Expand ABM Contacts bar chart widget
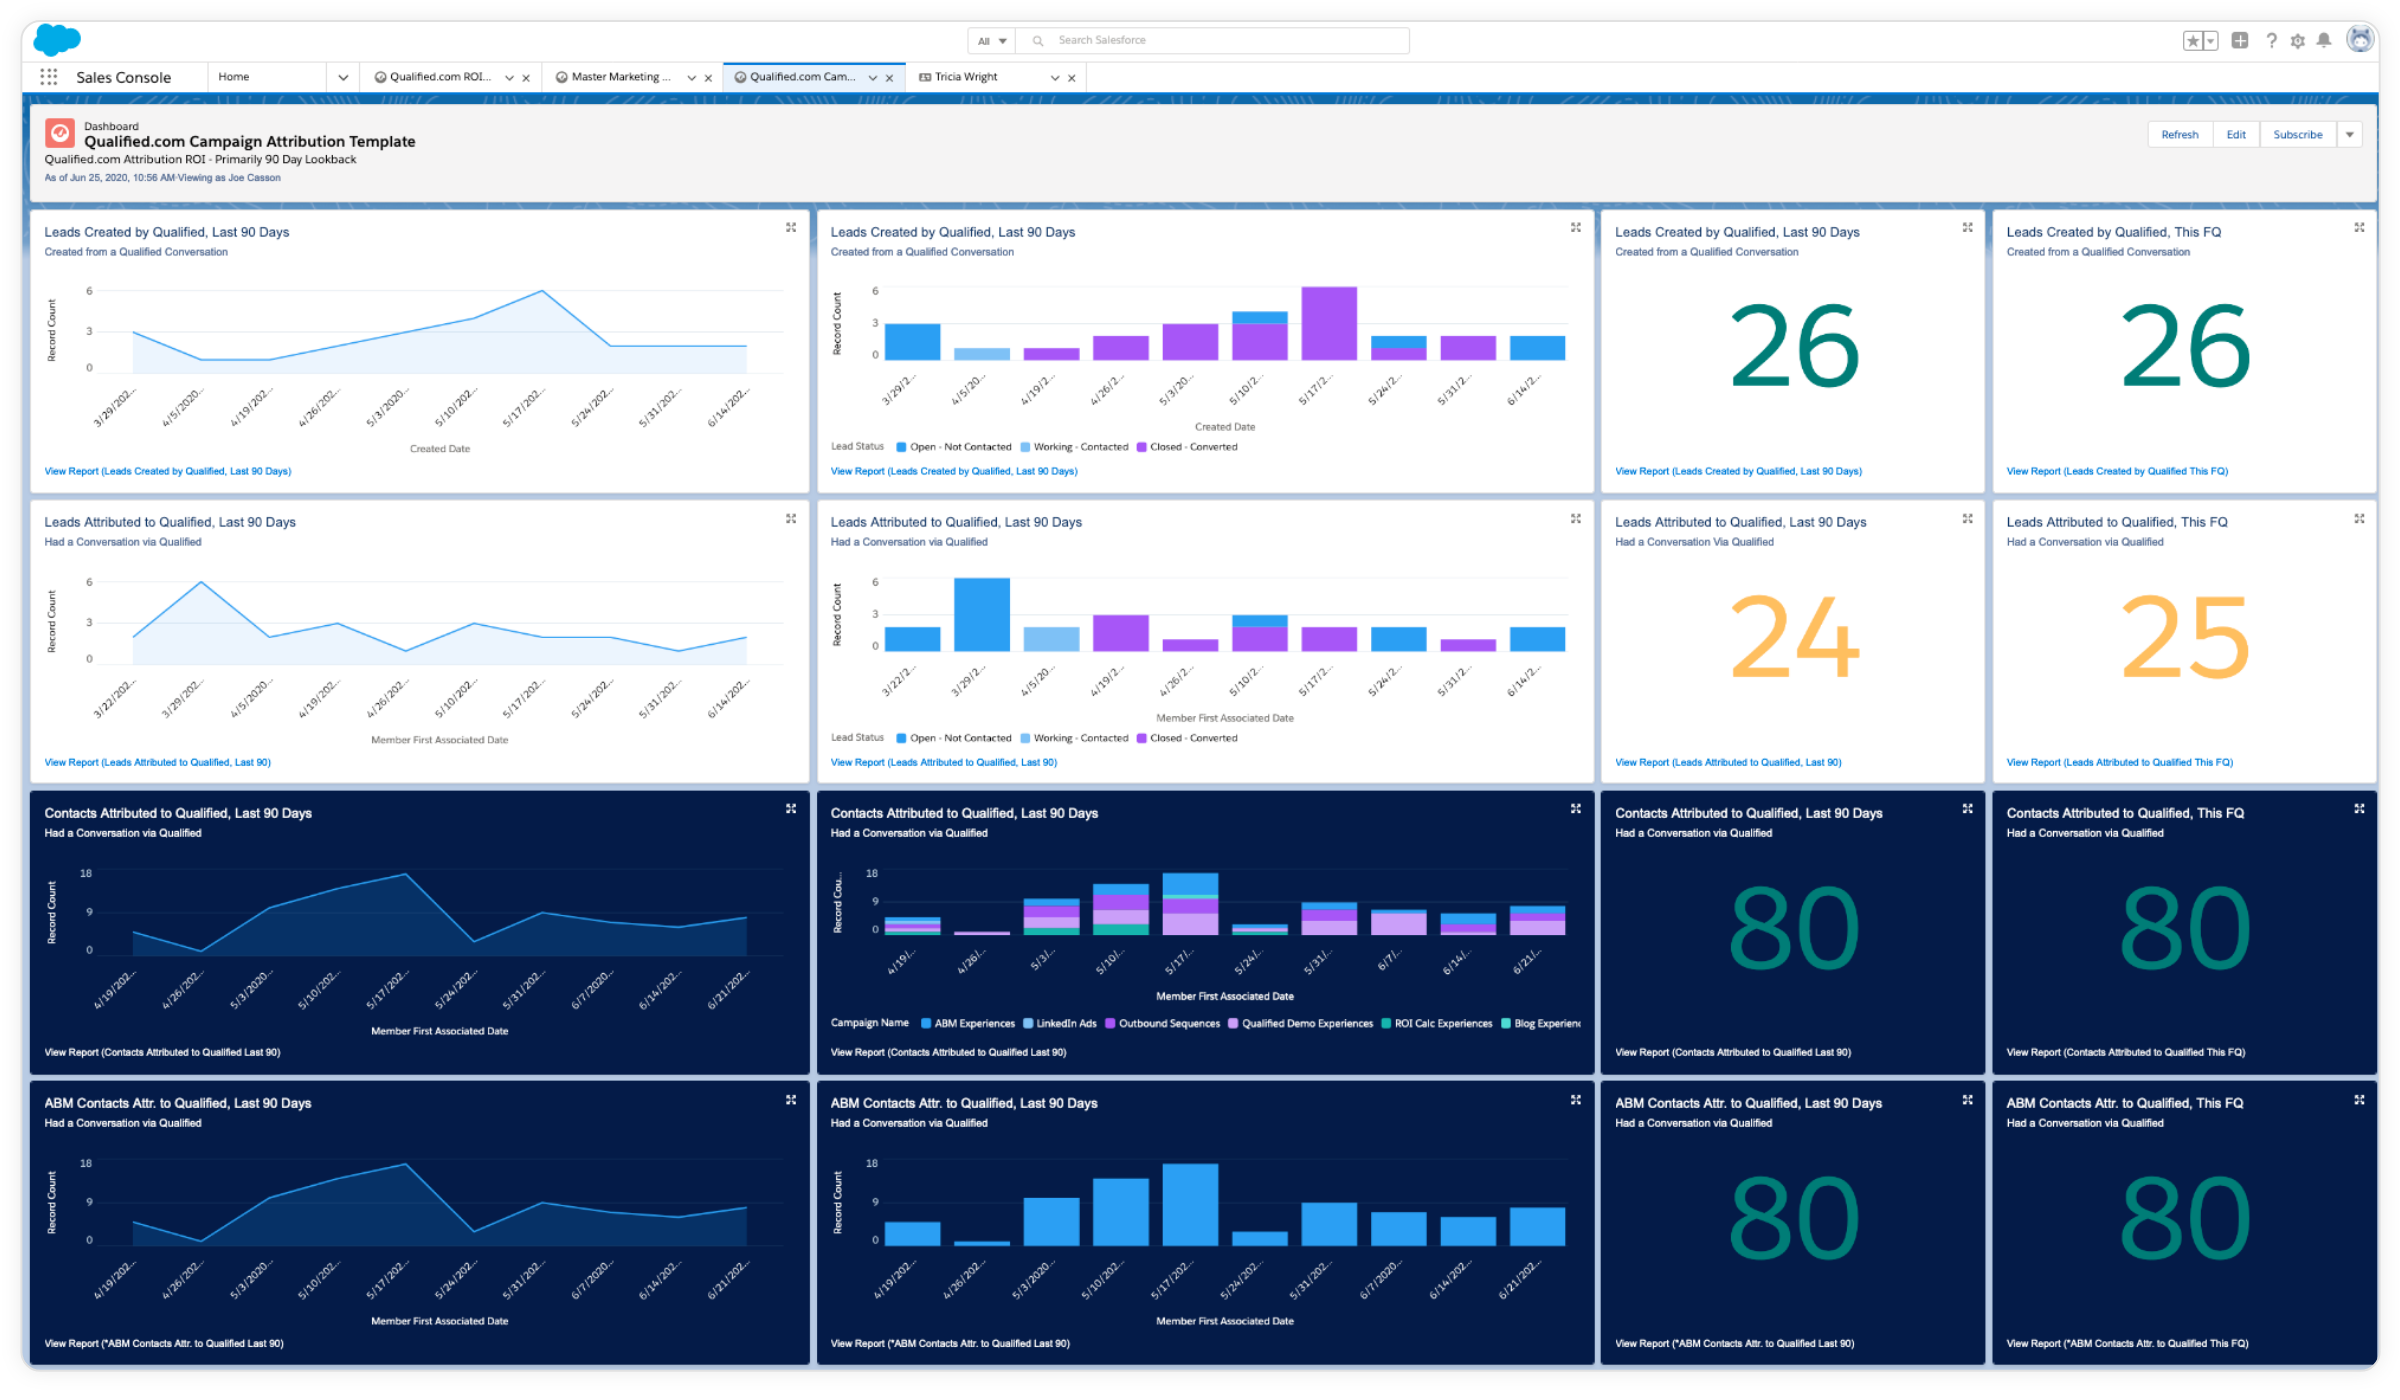The width and height of the screenshot is (2400, 1400). [x=1576, y=1099]
